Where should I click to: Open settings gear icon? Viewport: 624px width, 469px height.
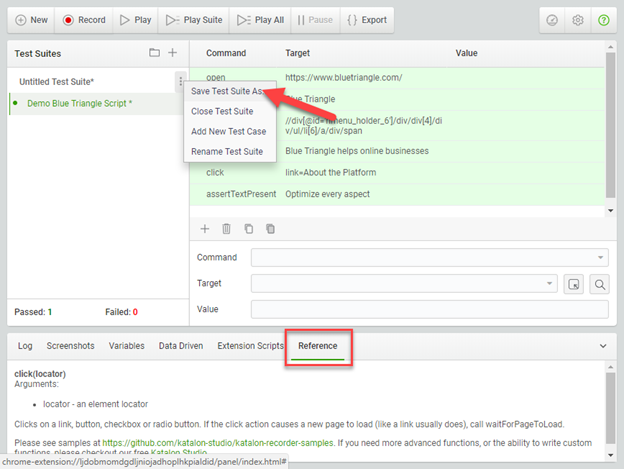[x=578, y=20]
